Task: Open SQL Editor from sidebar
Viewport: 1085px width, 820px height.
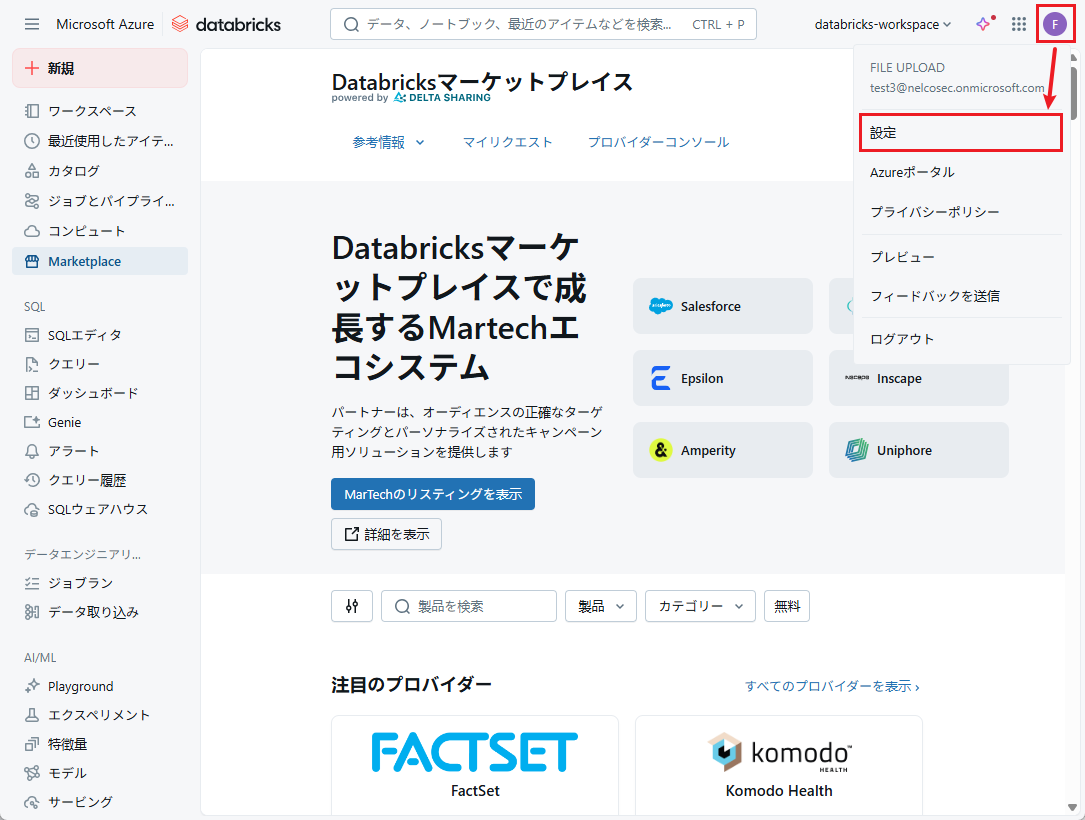Action: pos(84,335)
